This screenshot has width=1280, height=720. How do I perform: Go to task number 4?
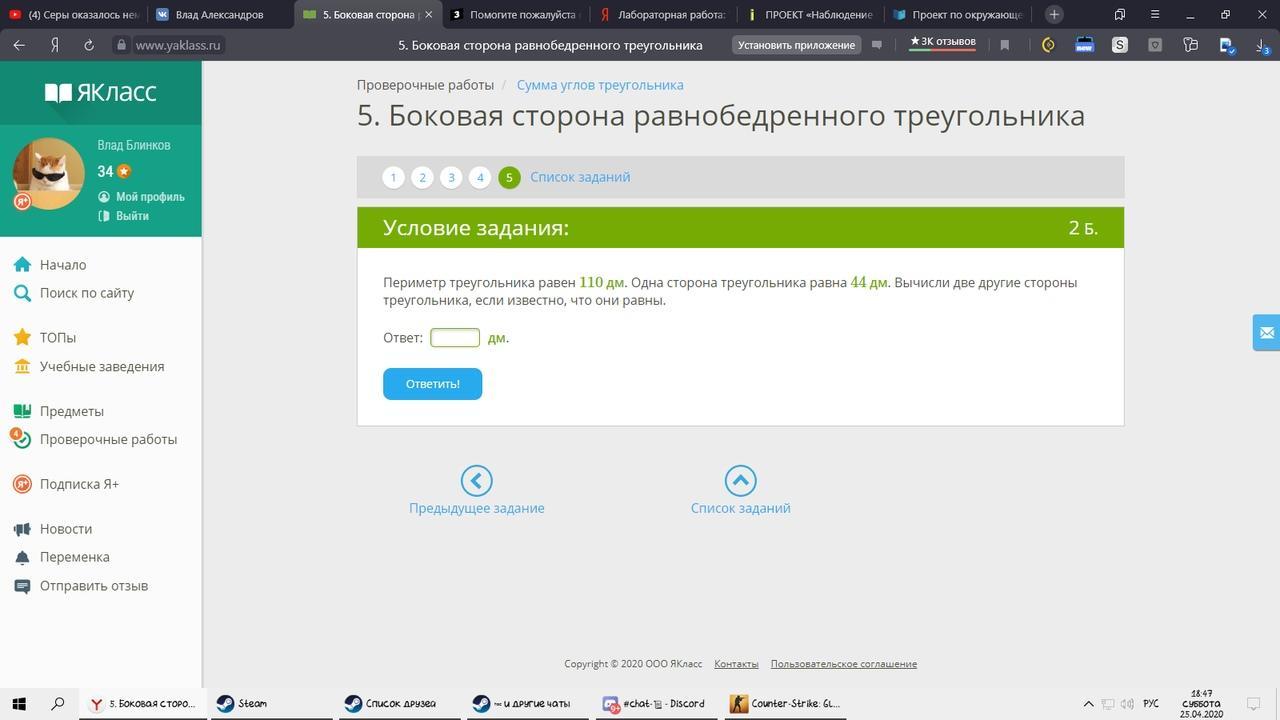click(480, 177)
